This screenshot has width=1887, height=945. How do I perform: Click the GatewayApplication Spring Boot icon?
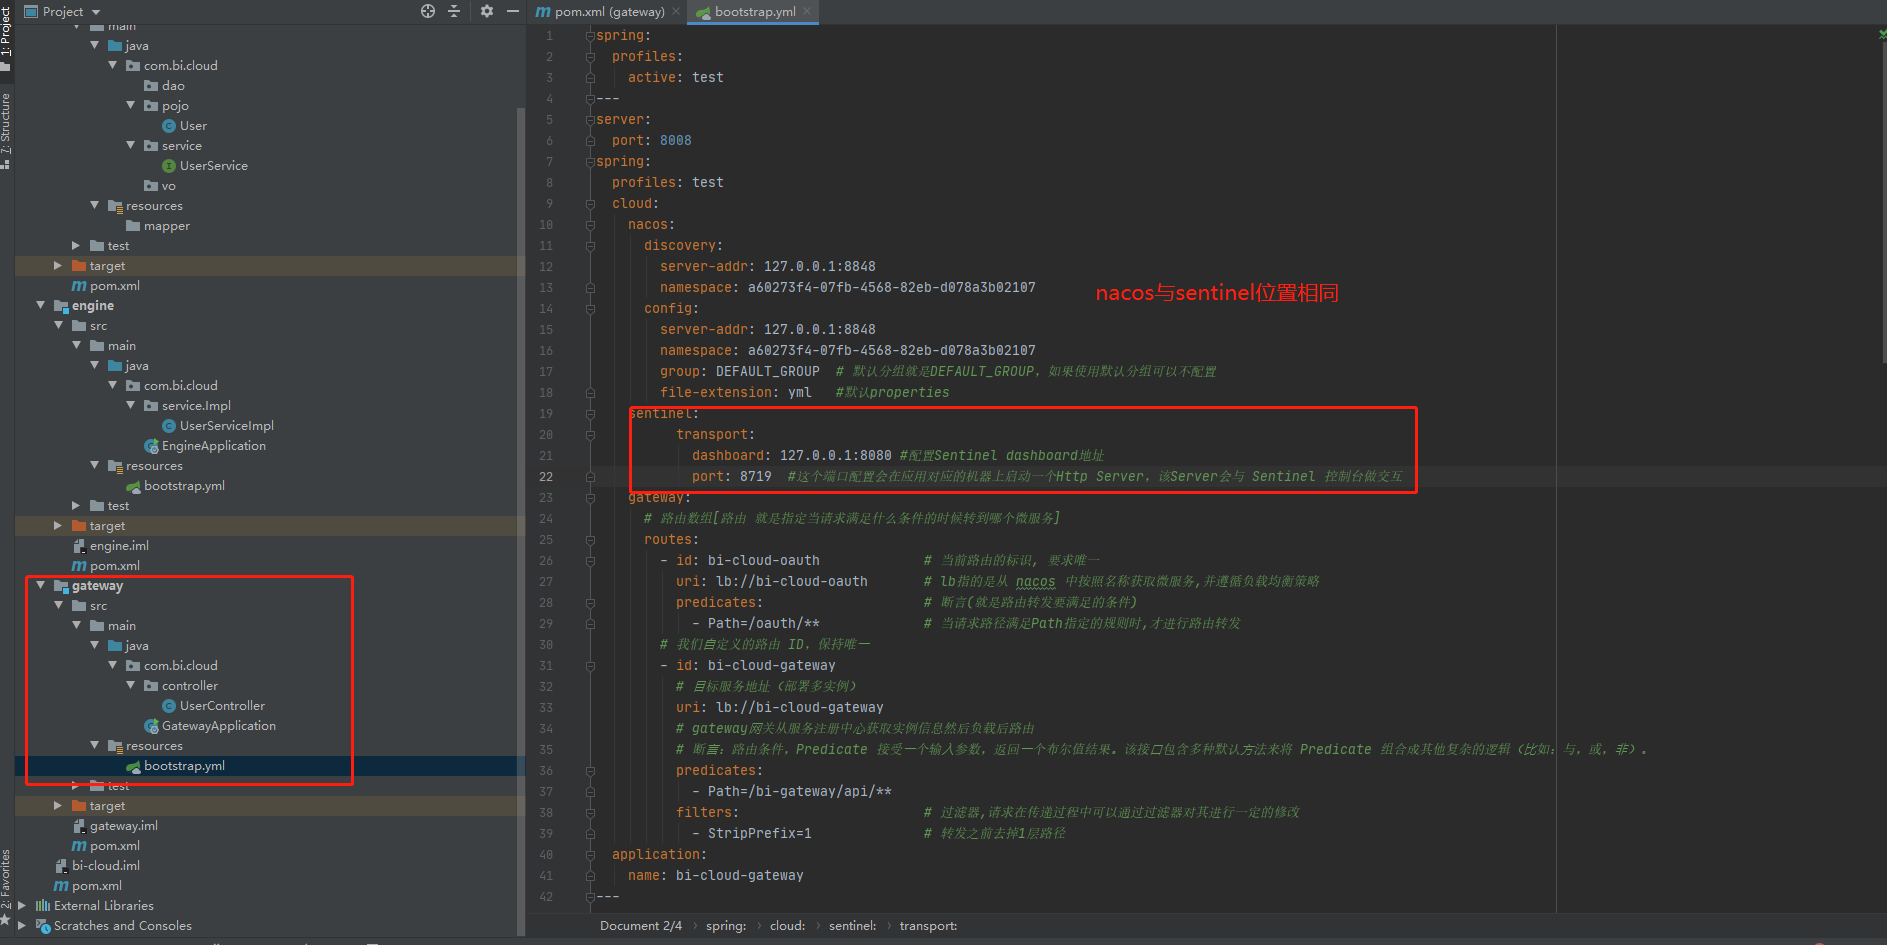coord(152,725)
